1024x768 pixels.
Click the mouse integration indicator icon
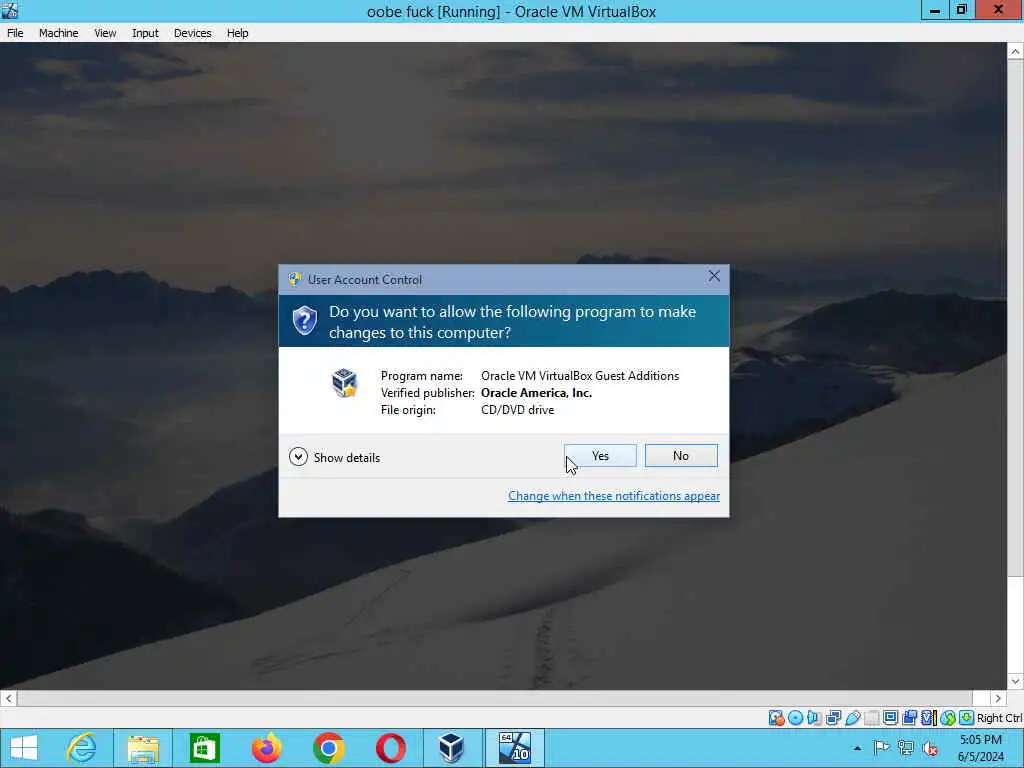[x=948, y=718]
